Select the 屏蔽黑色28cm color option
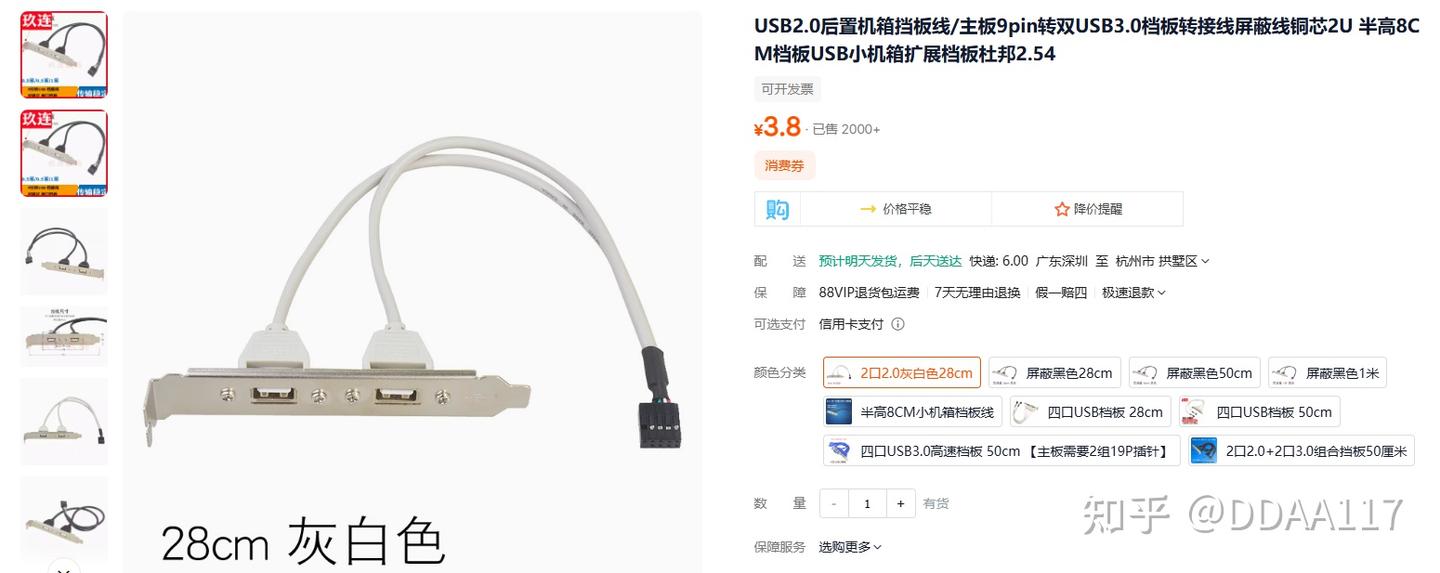This screenshot has width=1440, height=573. tap(1055, 373)
